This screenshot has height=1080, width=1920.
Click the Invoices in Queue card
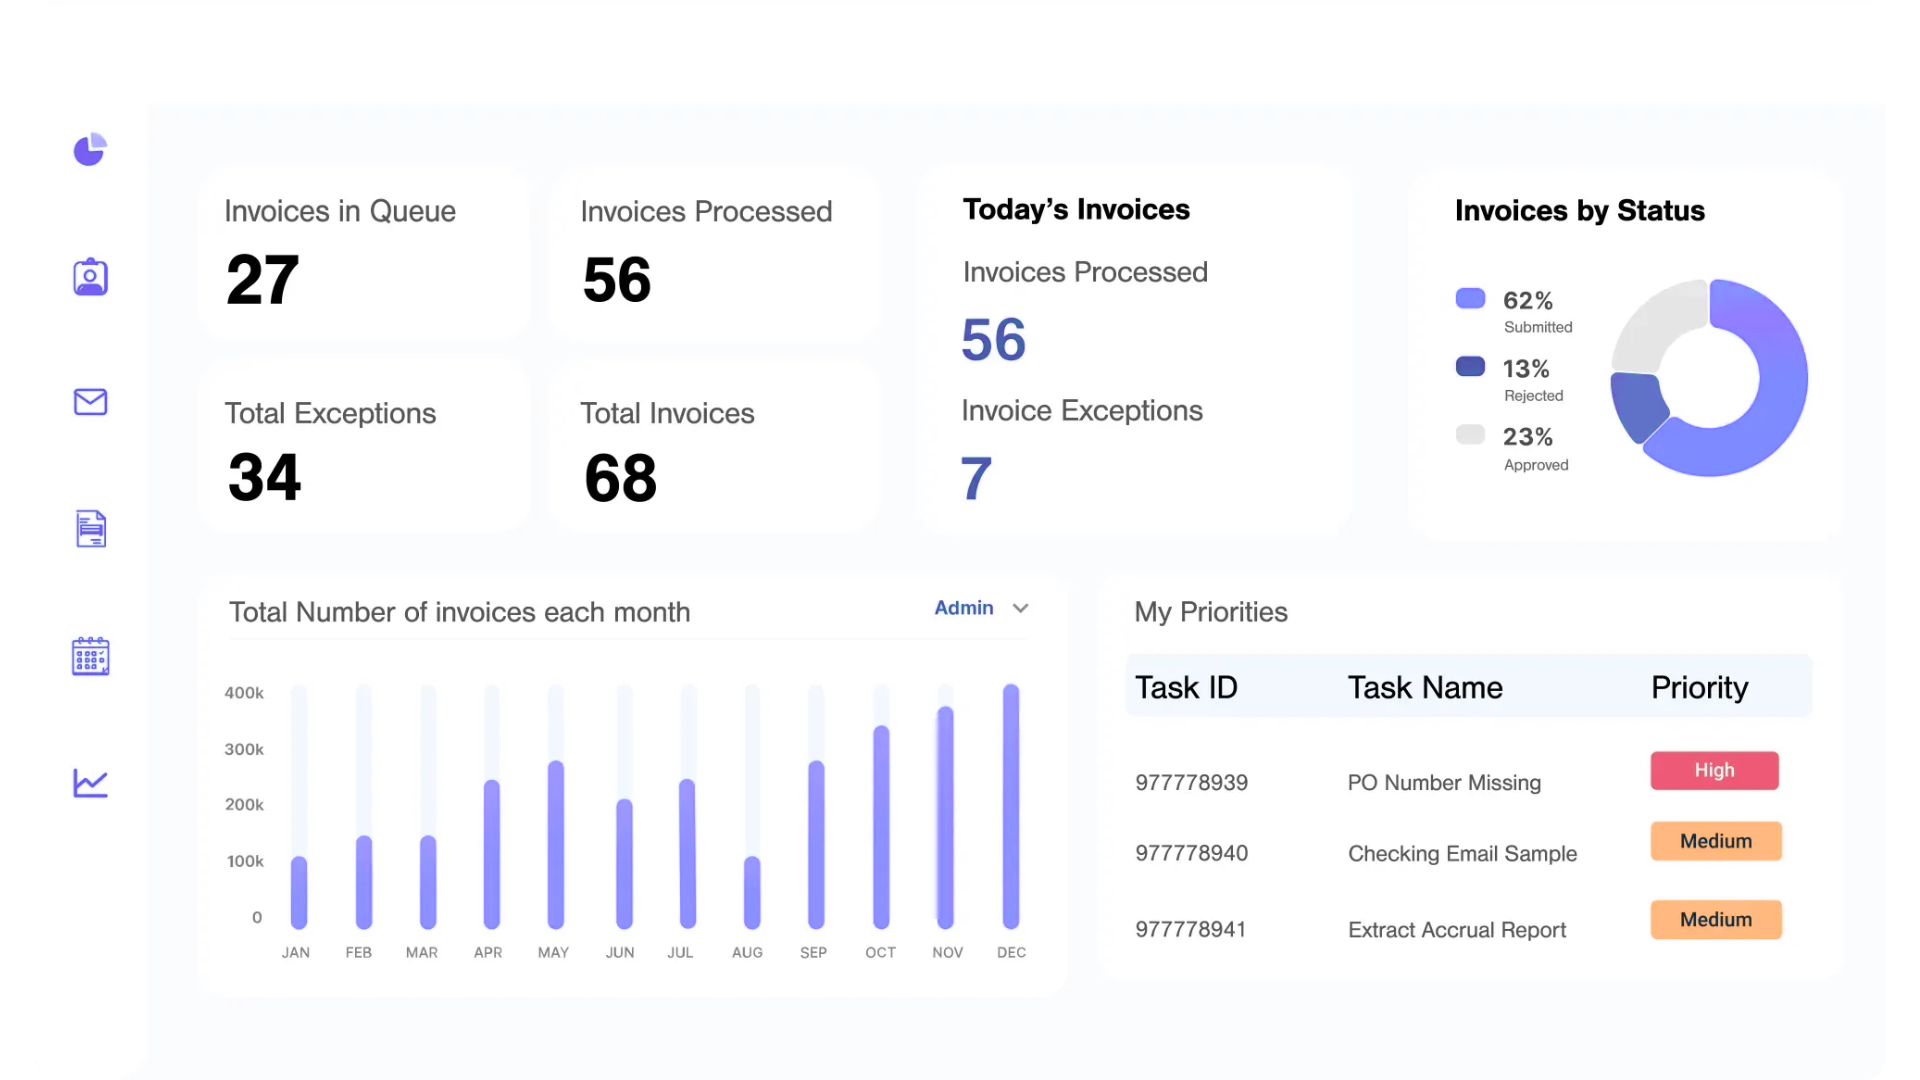364,254
